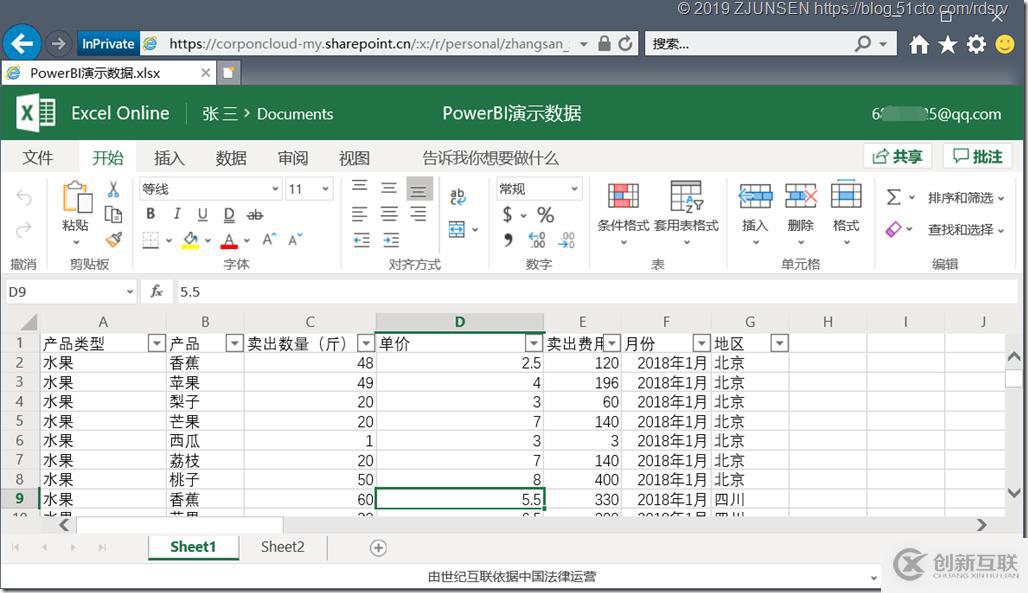Align text to the middle
Viewport: 1028px width, 593px height.
389,188
